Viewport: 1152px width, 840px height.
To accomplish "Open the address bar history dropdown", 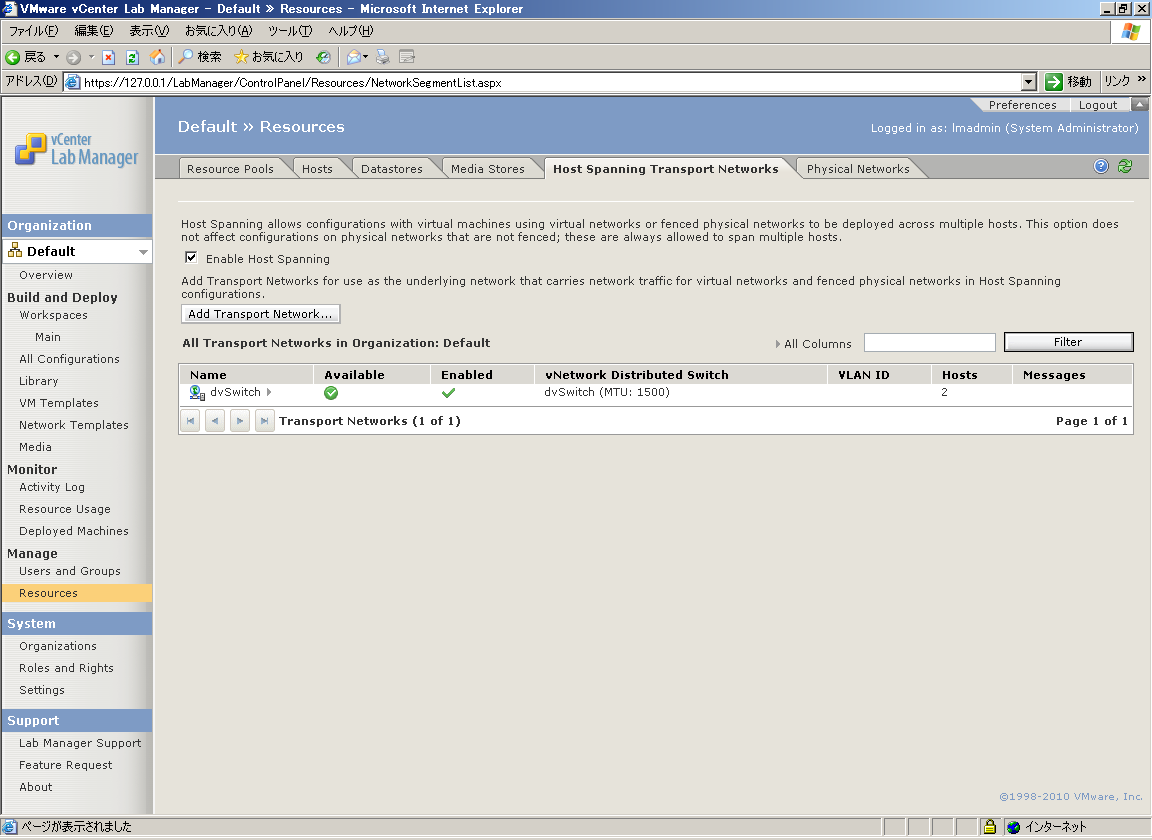I will click(1029, 82).
